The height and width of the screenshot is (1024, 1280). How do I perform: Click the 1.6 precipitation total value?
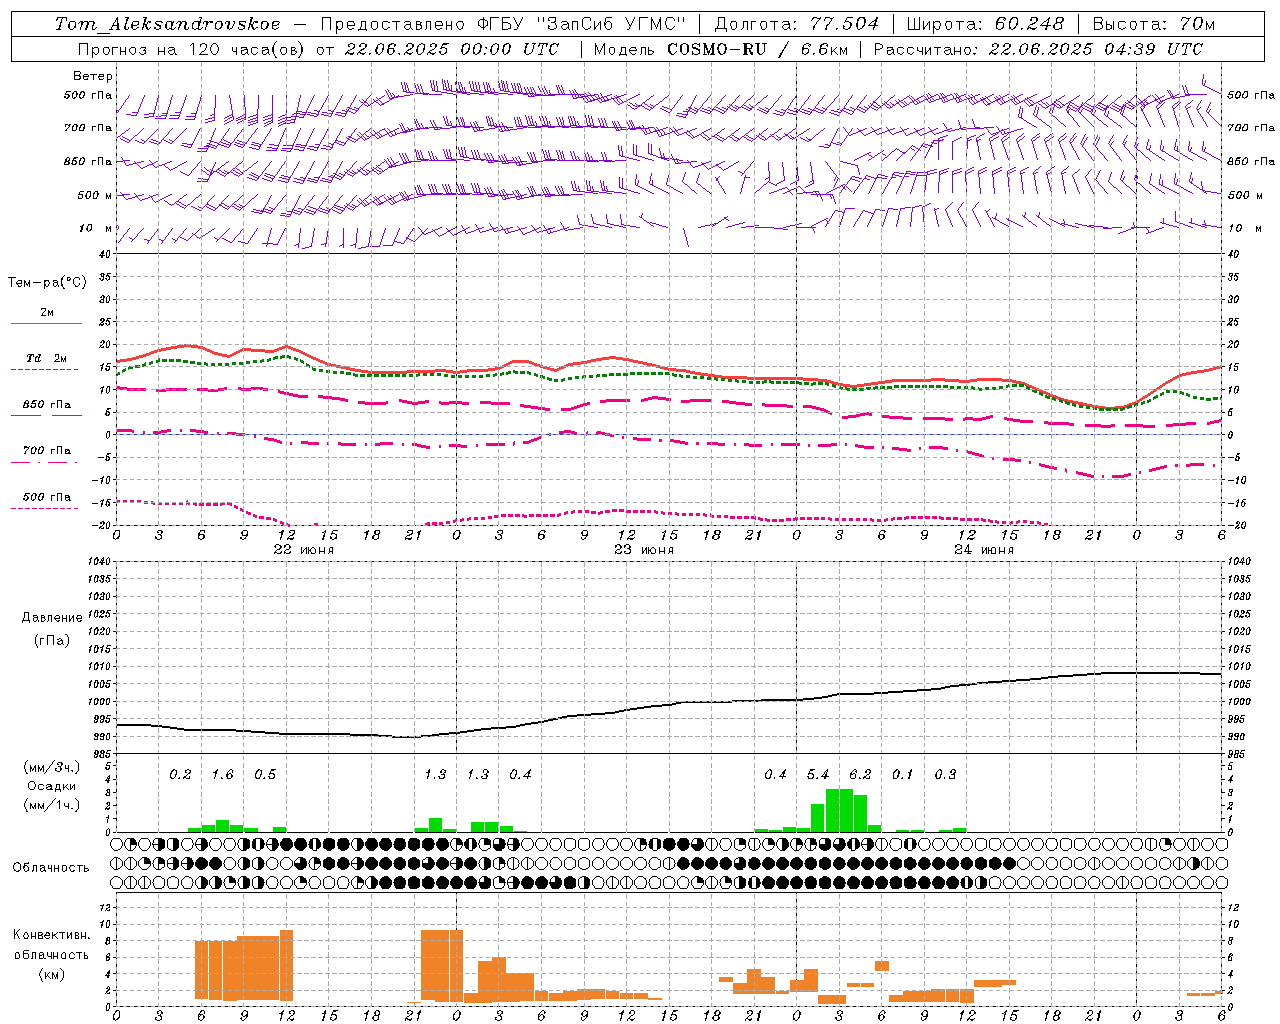222,774
